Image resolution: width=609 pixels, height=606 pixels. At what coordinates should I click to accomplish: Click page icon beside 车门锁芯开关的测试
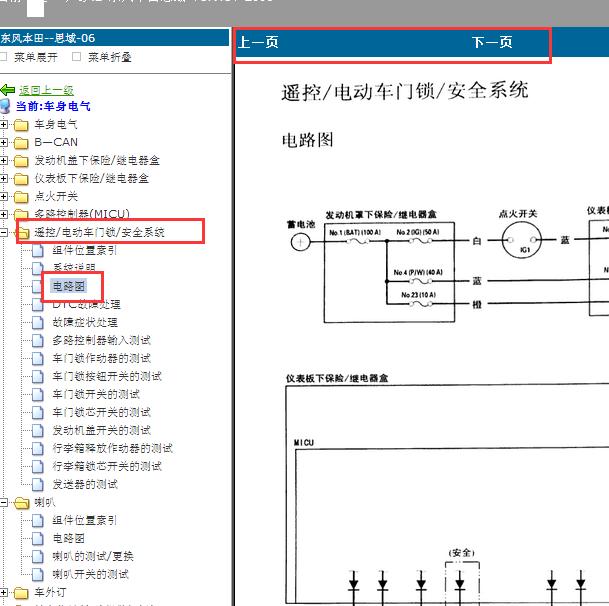point(38,412)
